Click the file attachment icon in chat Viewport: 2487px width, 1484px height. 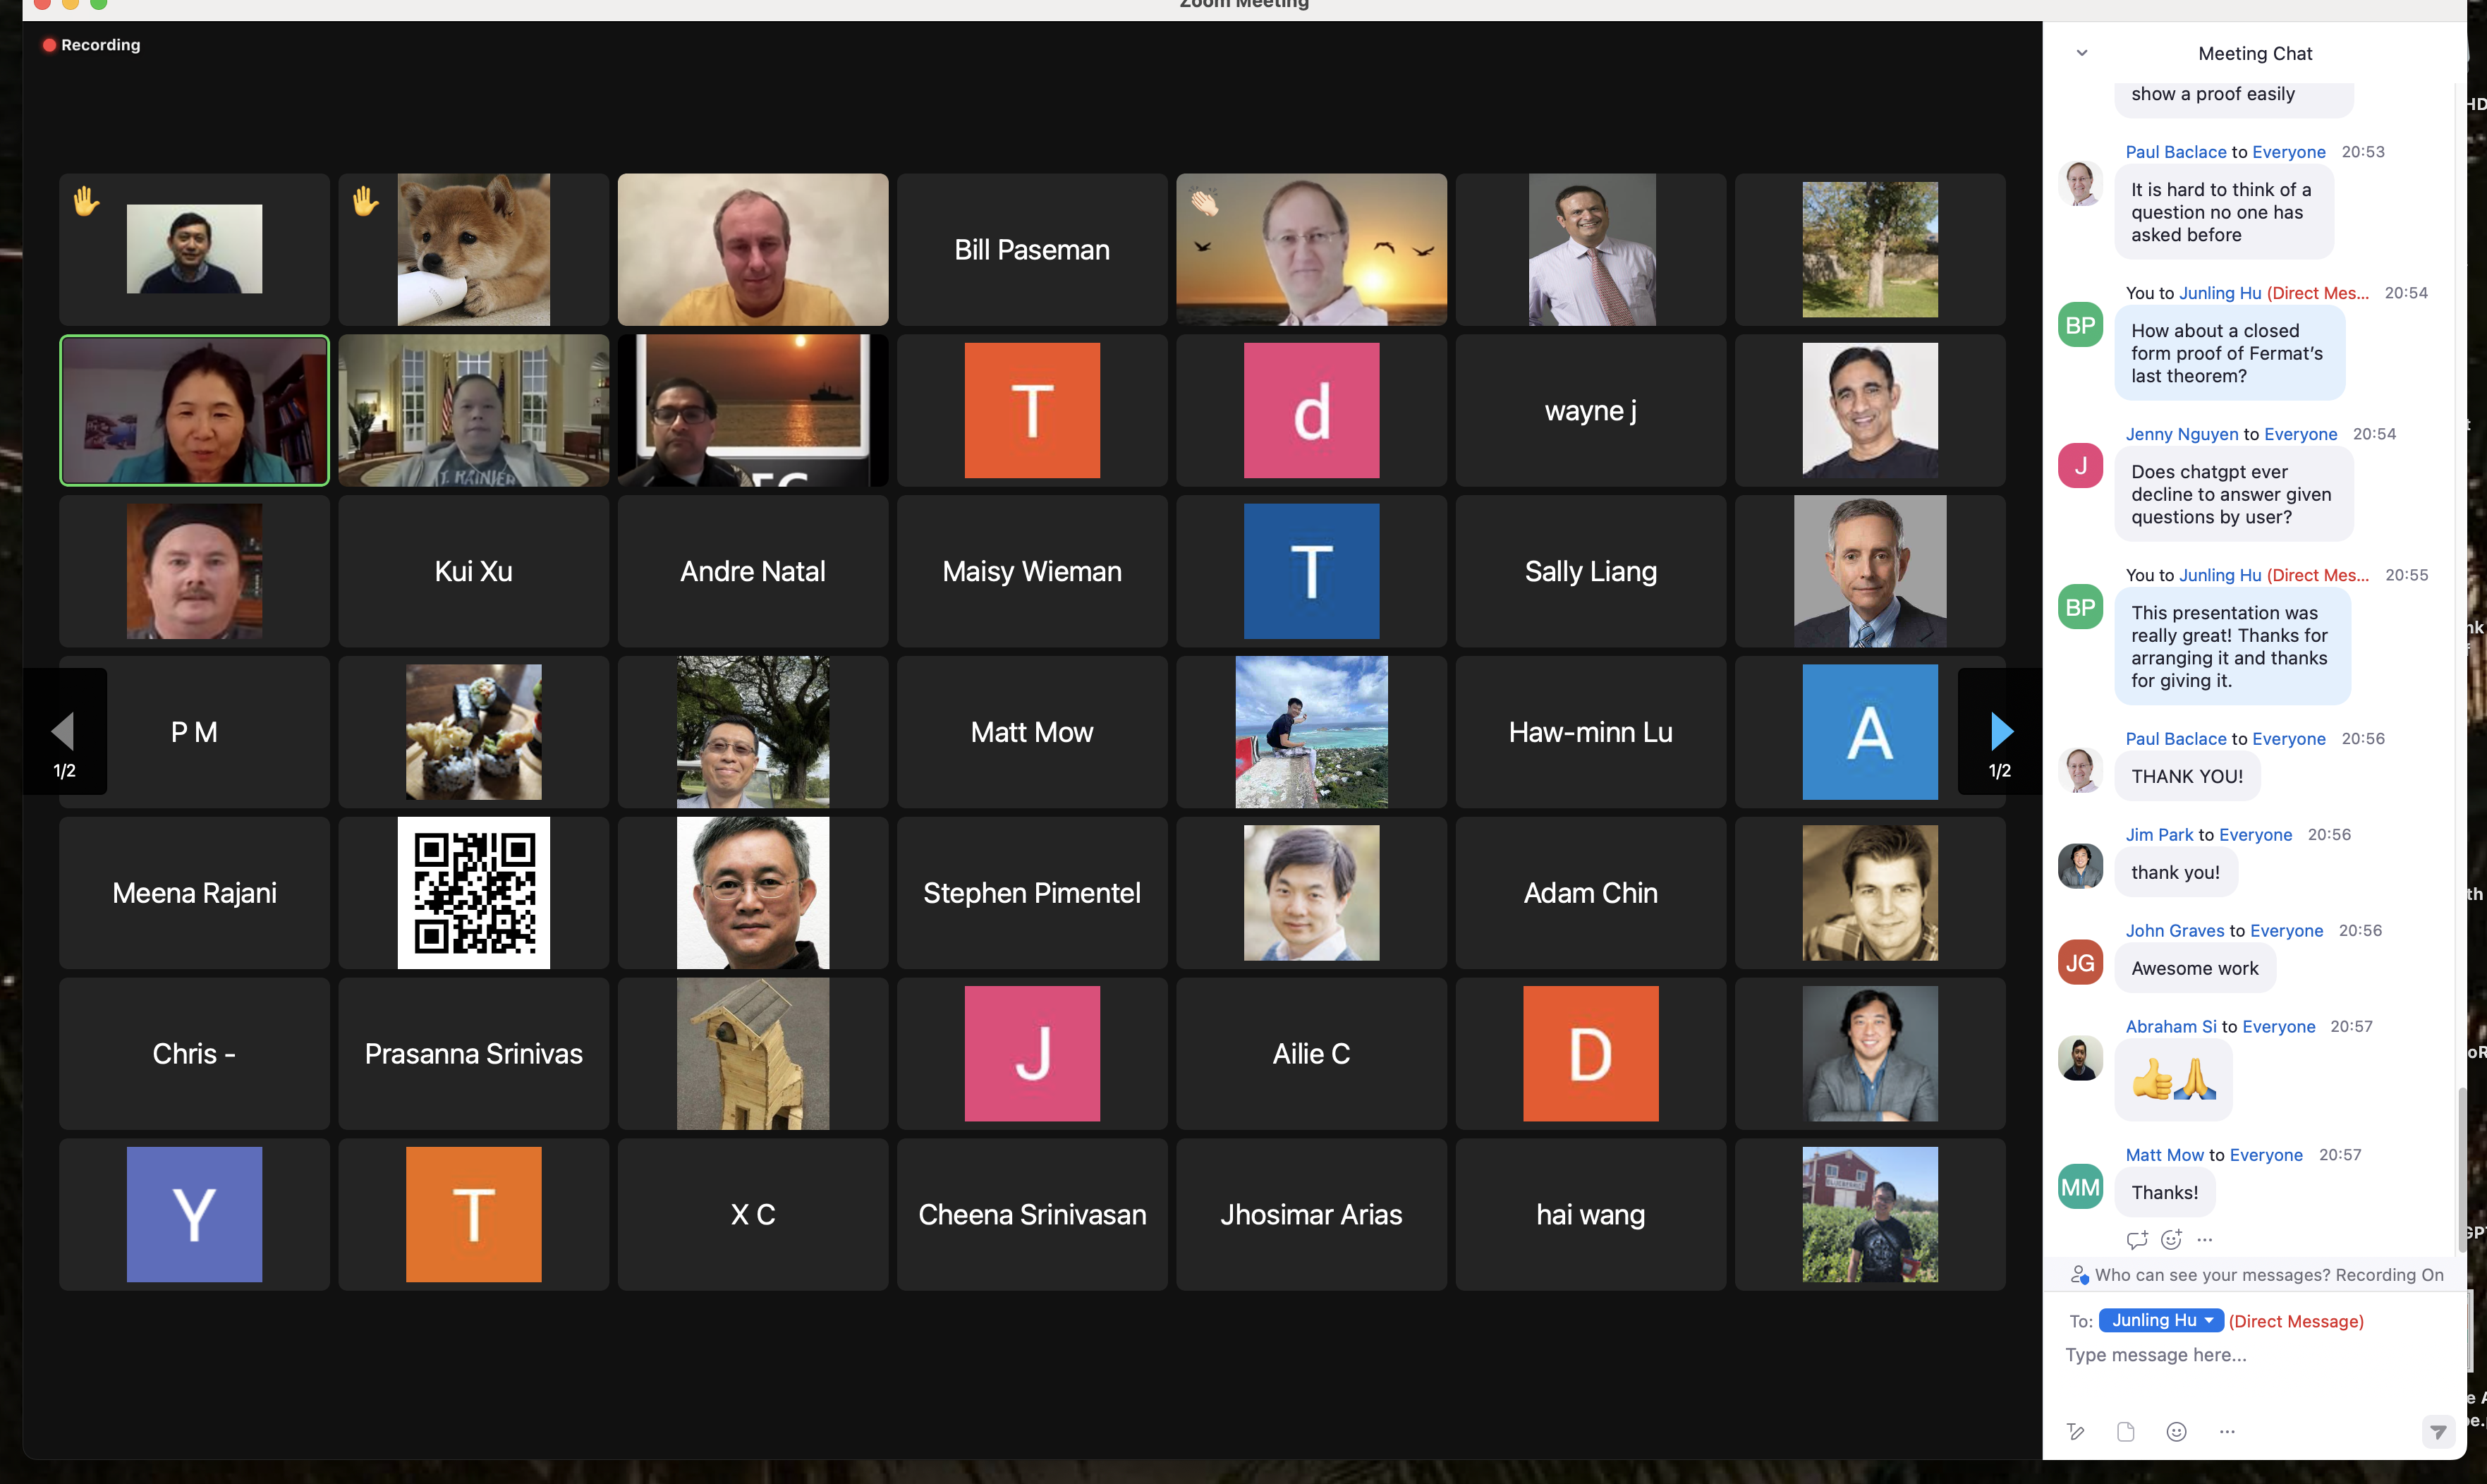click(x=2125, y=1431)
